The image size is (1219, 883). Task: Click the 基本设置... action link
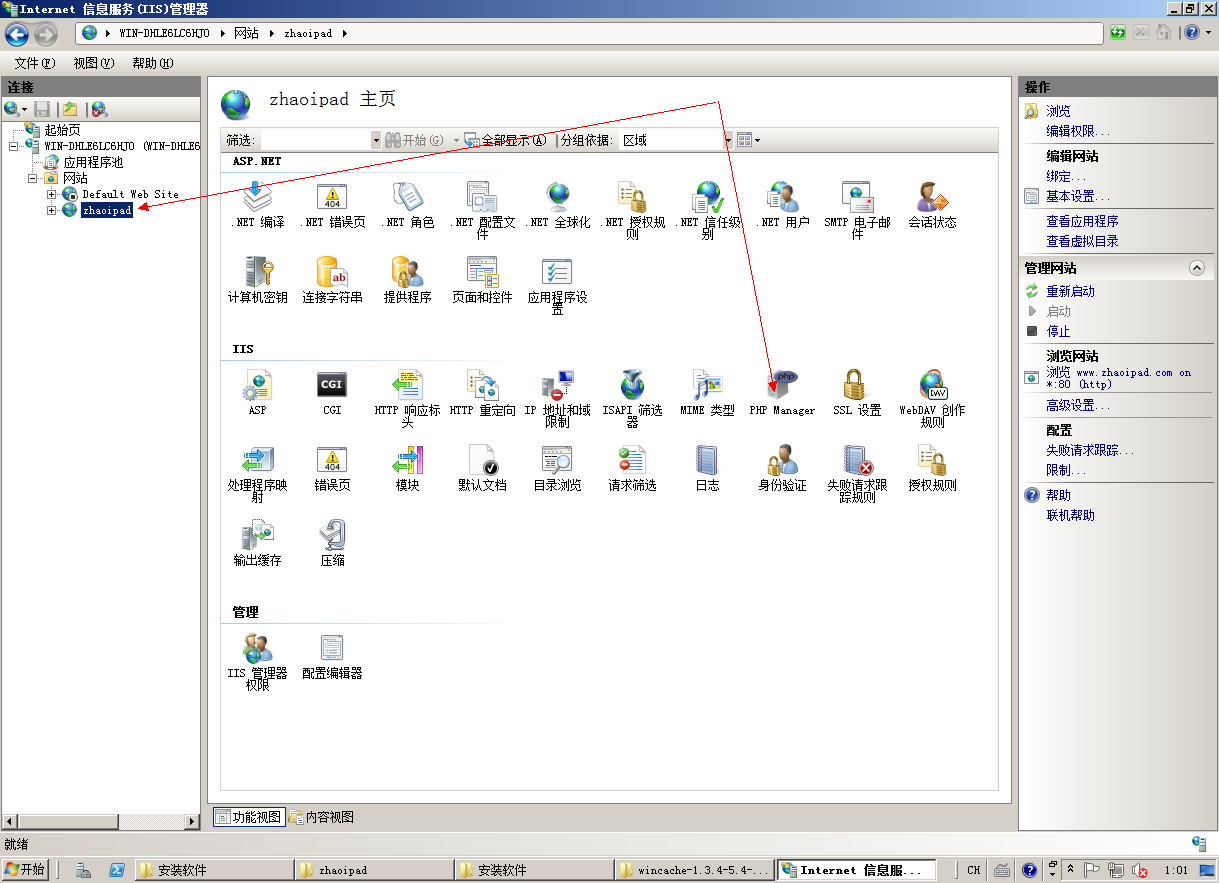tap(1077, 196)
